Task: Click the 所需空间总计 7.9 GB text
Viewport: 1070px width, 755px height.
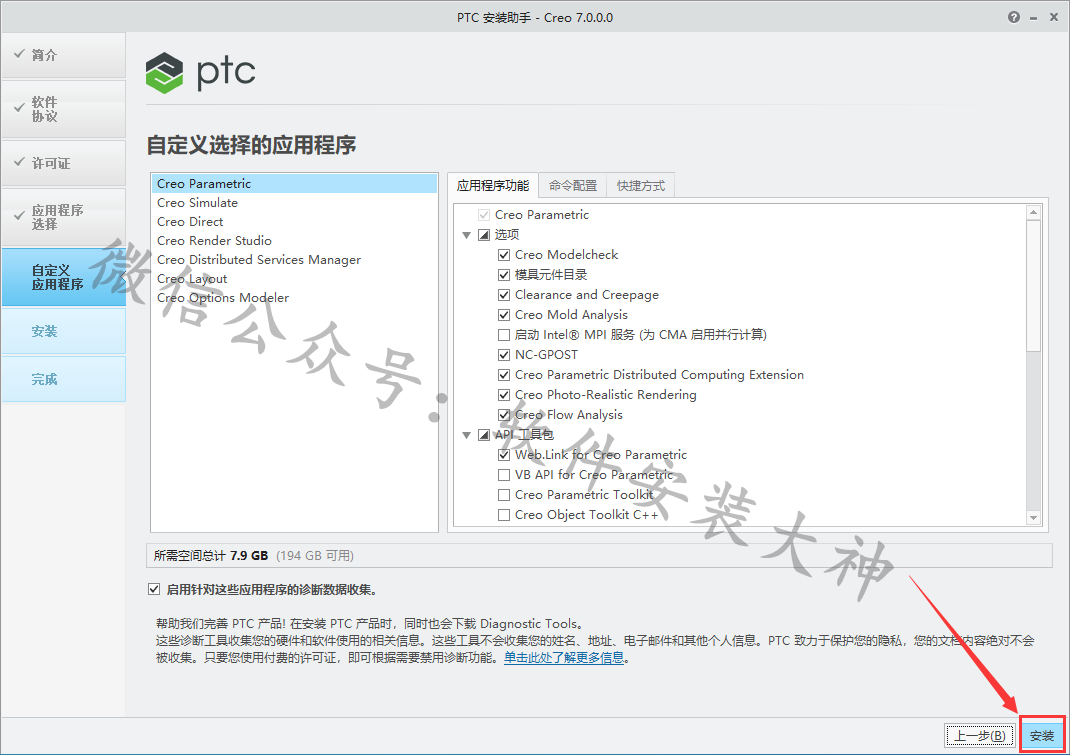Action: [x=211, y=556]
